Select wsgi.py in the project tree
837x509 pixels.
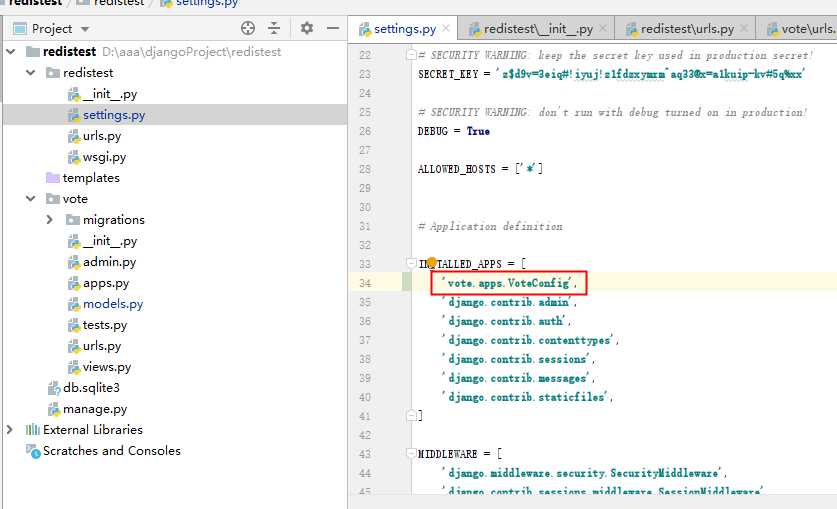tap(104, 157)
